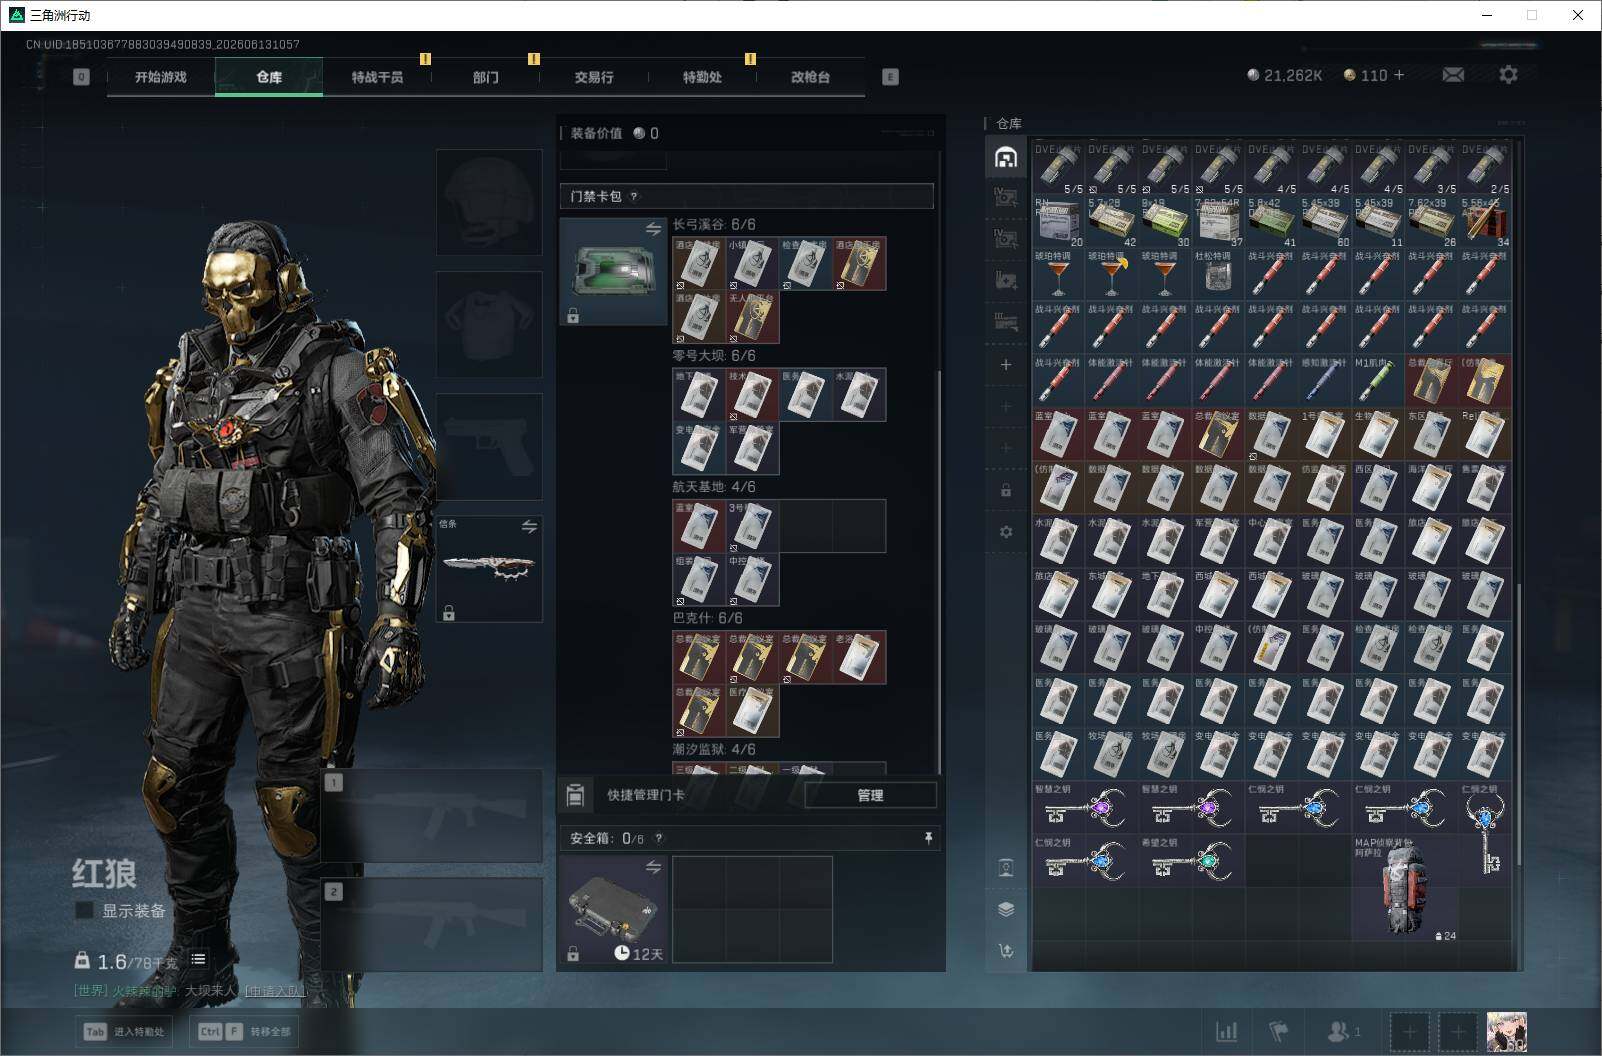Image resolution: width=1602 pixels, height=1056 pixels.
Task: Open the 改枪台 tab
Action: 810,77
